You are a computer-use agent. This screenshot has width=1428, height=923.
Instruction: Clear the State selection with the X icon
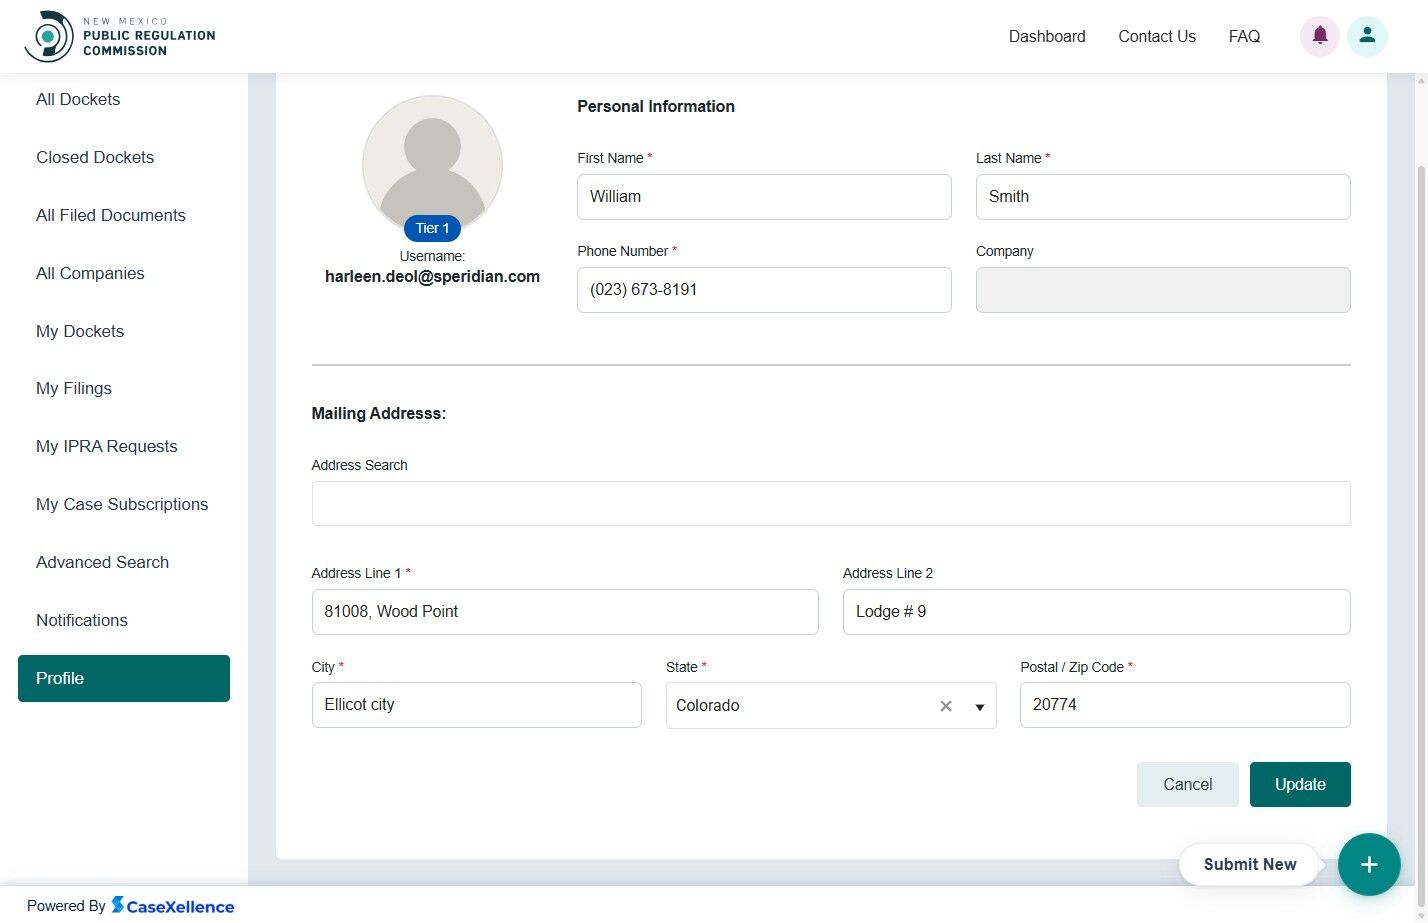pyautogui.click(x=946, y=706)
